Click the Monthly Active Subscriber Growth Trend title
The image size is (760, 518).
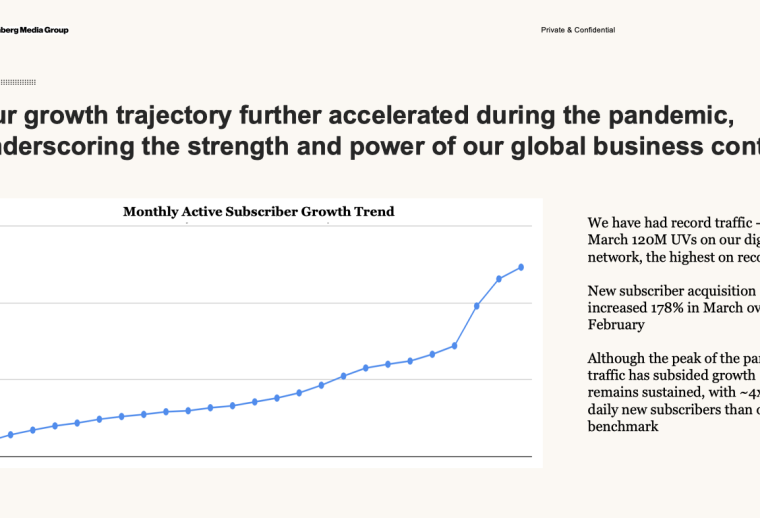tap(258, 211)
